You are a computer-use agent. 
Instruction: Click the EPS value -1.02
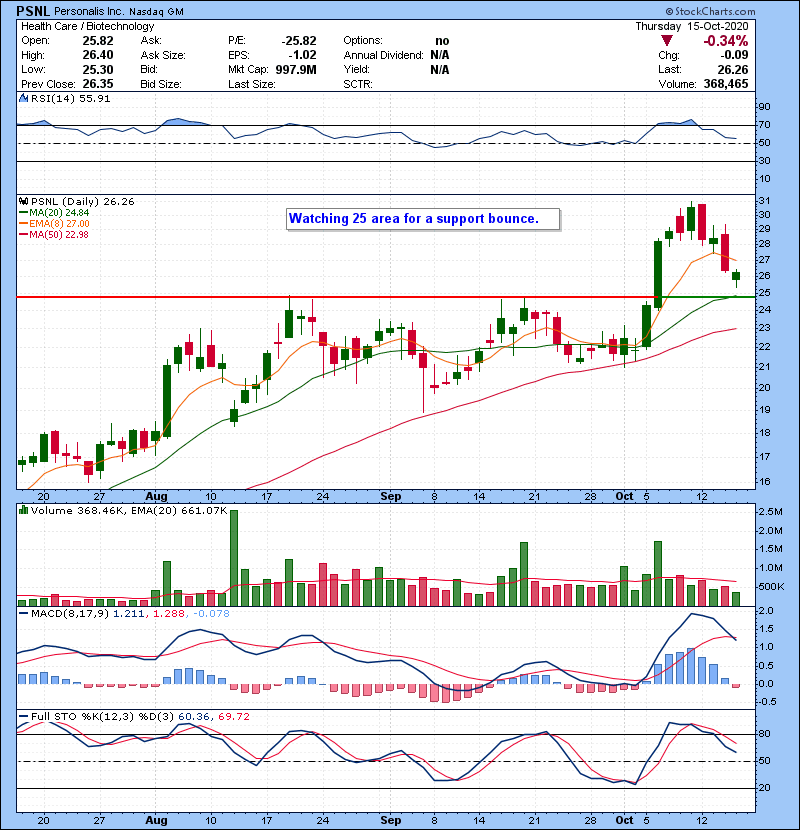pos(302,55)
